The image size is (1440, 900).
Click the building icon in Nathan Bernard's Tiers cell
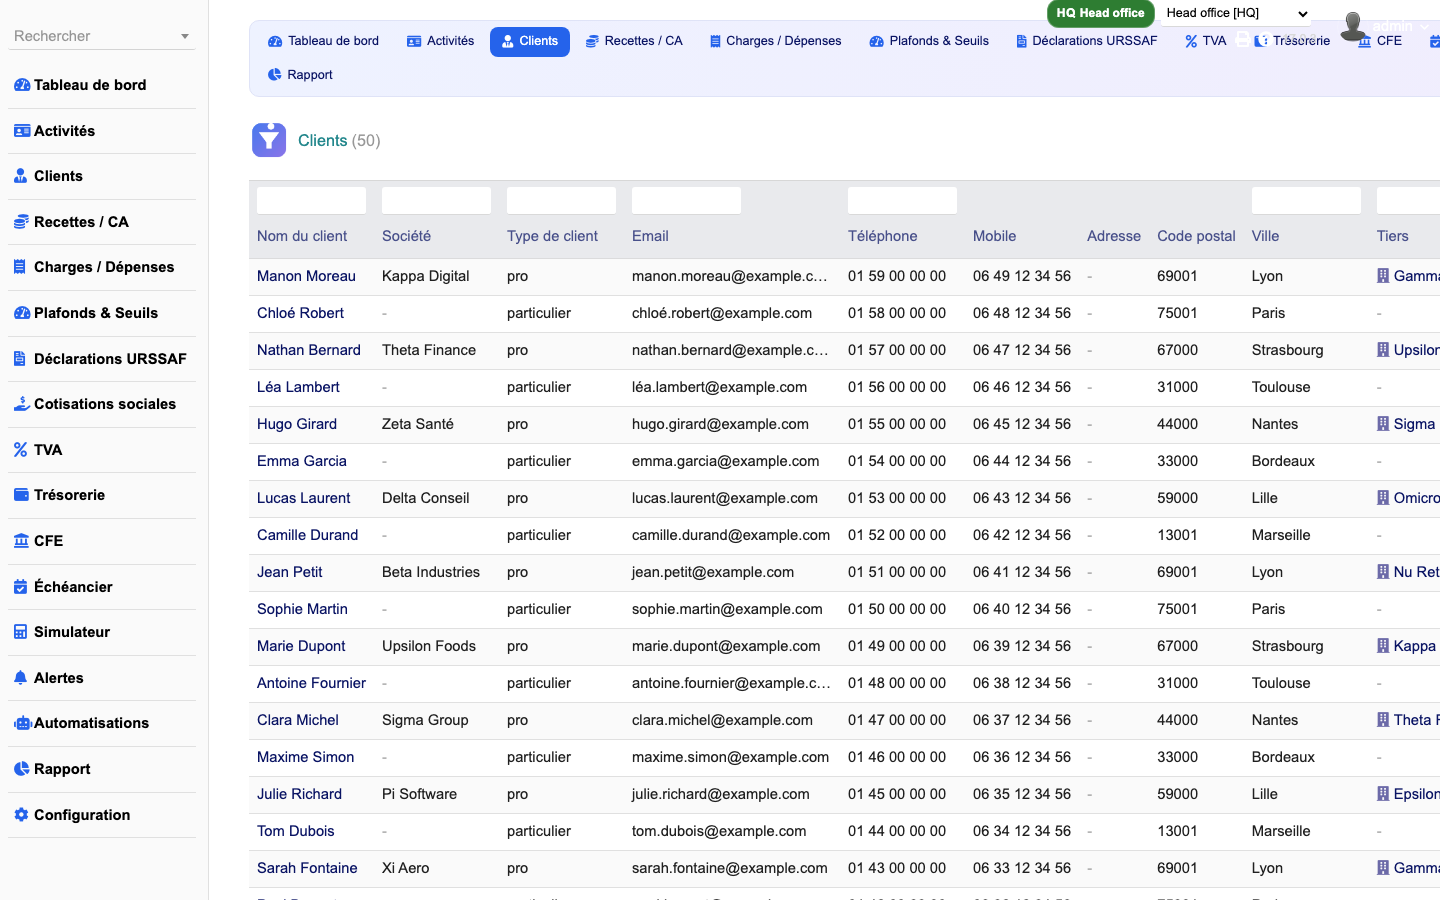pyautogui.click(x=1383, y=350)
